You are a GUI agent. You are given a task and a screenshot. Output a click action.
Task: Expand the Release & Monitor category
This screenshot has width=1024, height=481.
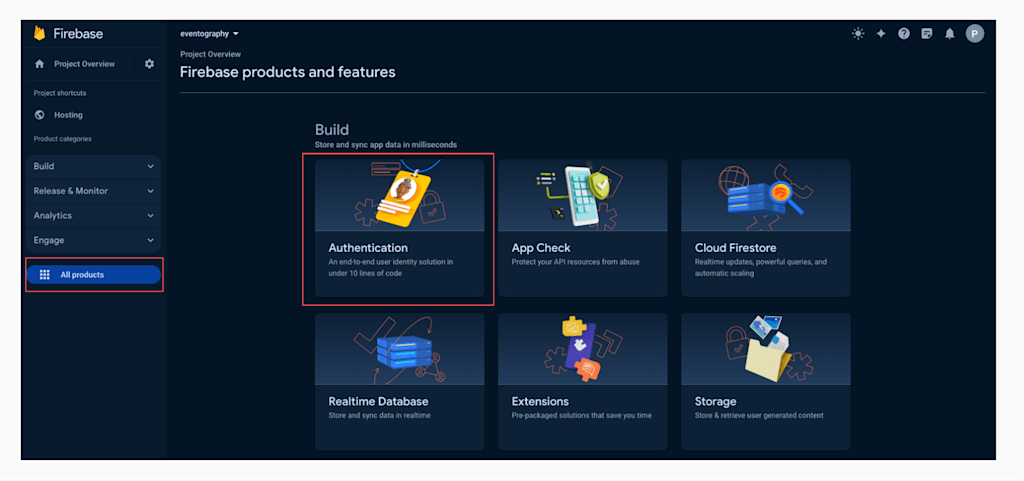coord(94,191)
